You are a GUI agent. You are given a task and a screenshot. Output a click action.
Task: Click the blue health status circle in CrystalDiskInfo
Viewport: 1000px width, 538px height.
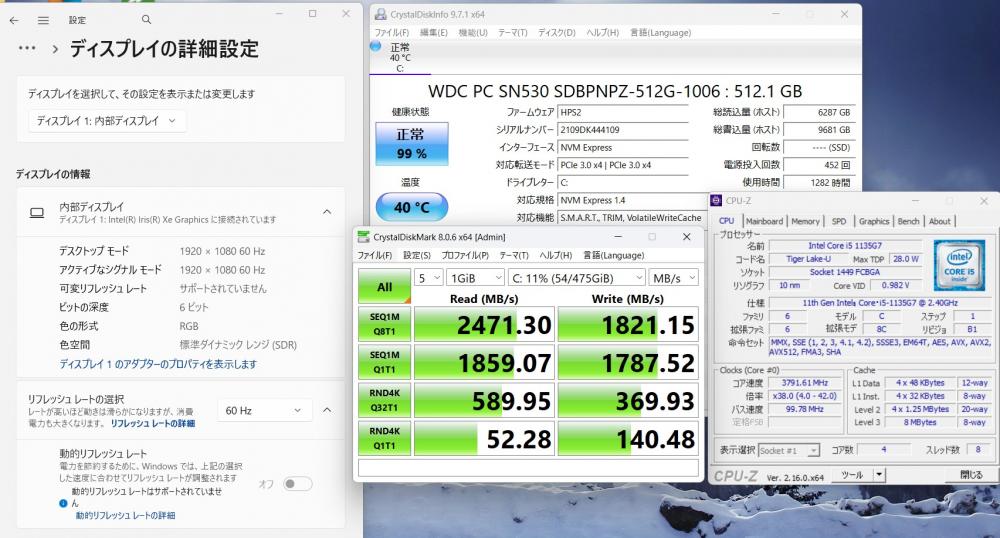pyautogui.click(x=376, y=46)
